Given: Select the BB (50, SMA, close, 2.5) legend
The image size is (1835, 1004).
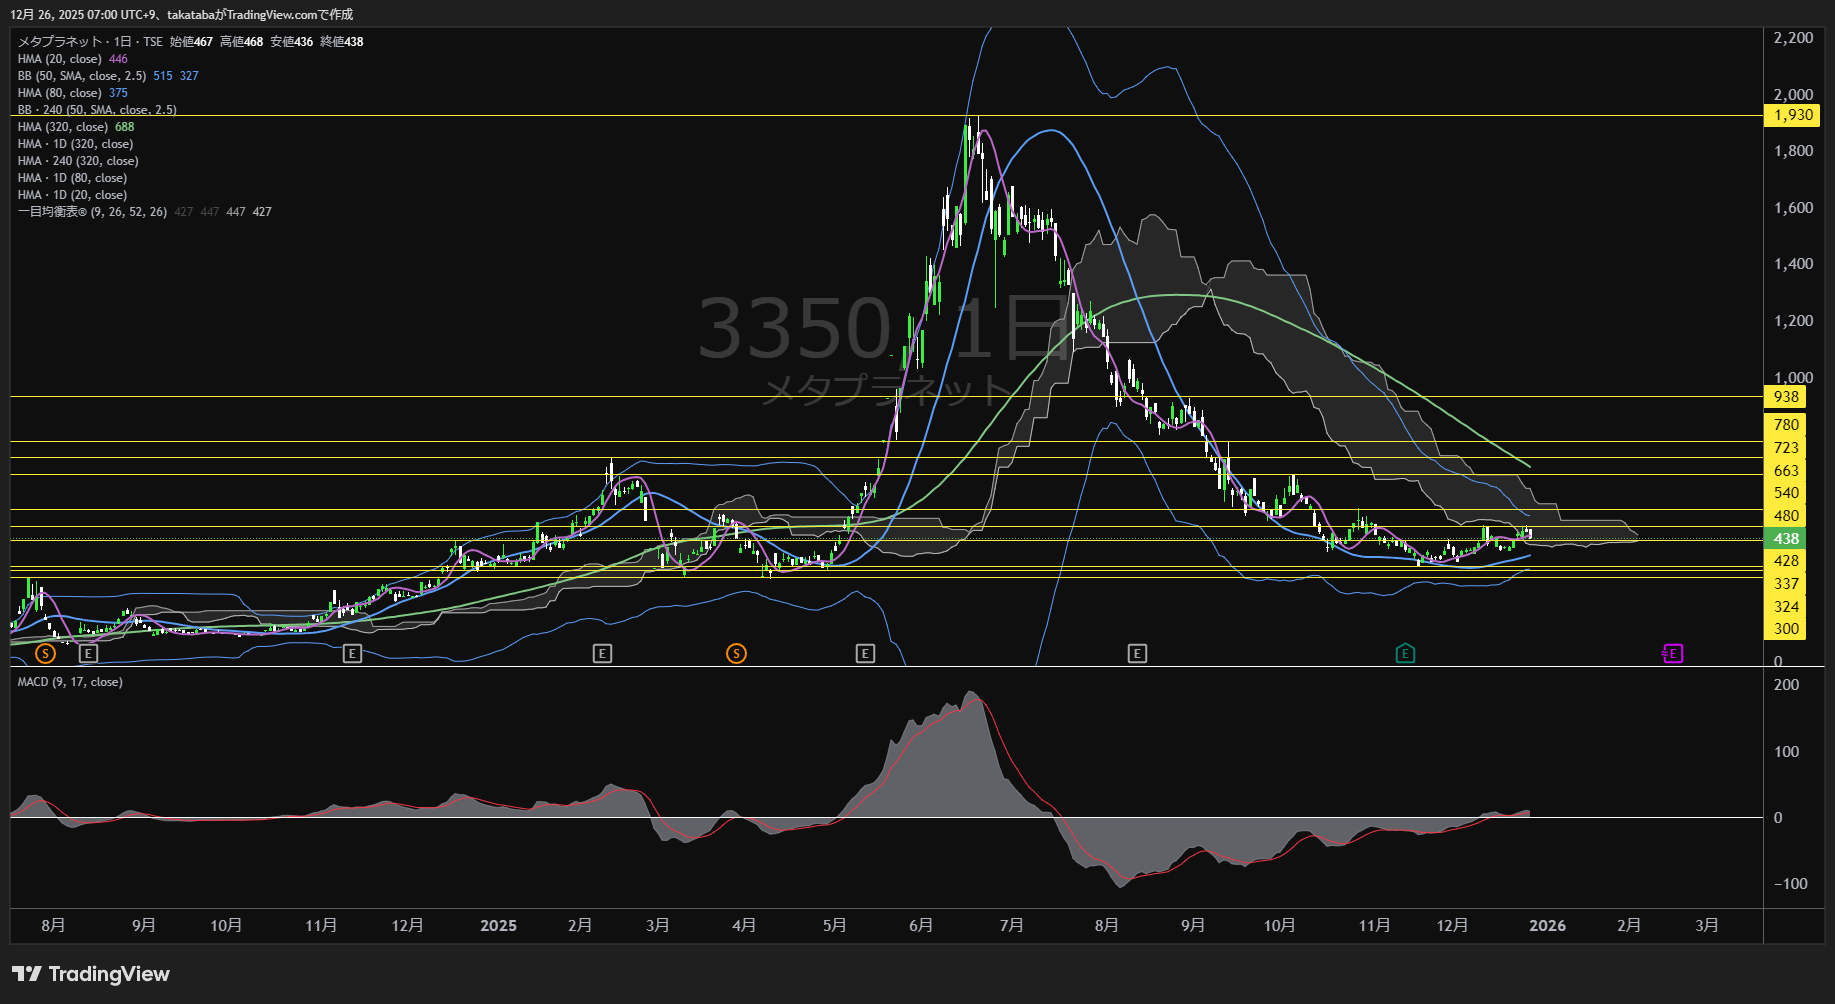Looking at the screenshot, I should (x=82, y=76).
